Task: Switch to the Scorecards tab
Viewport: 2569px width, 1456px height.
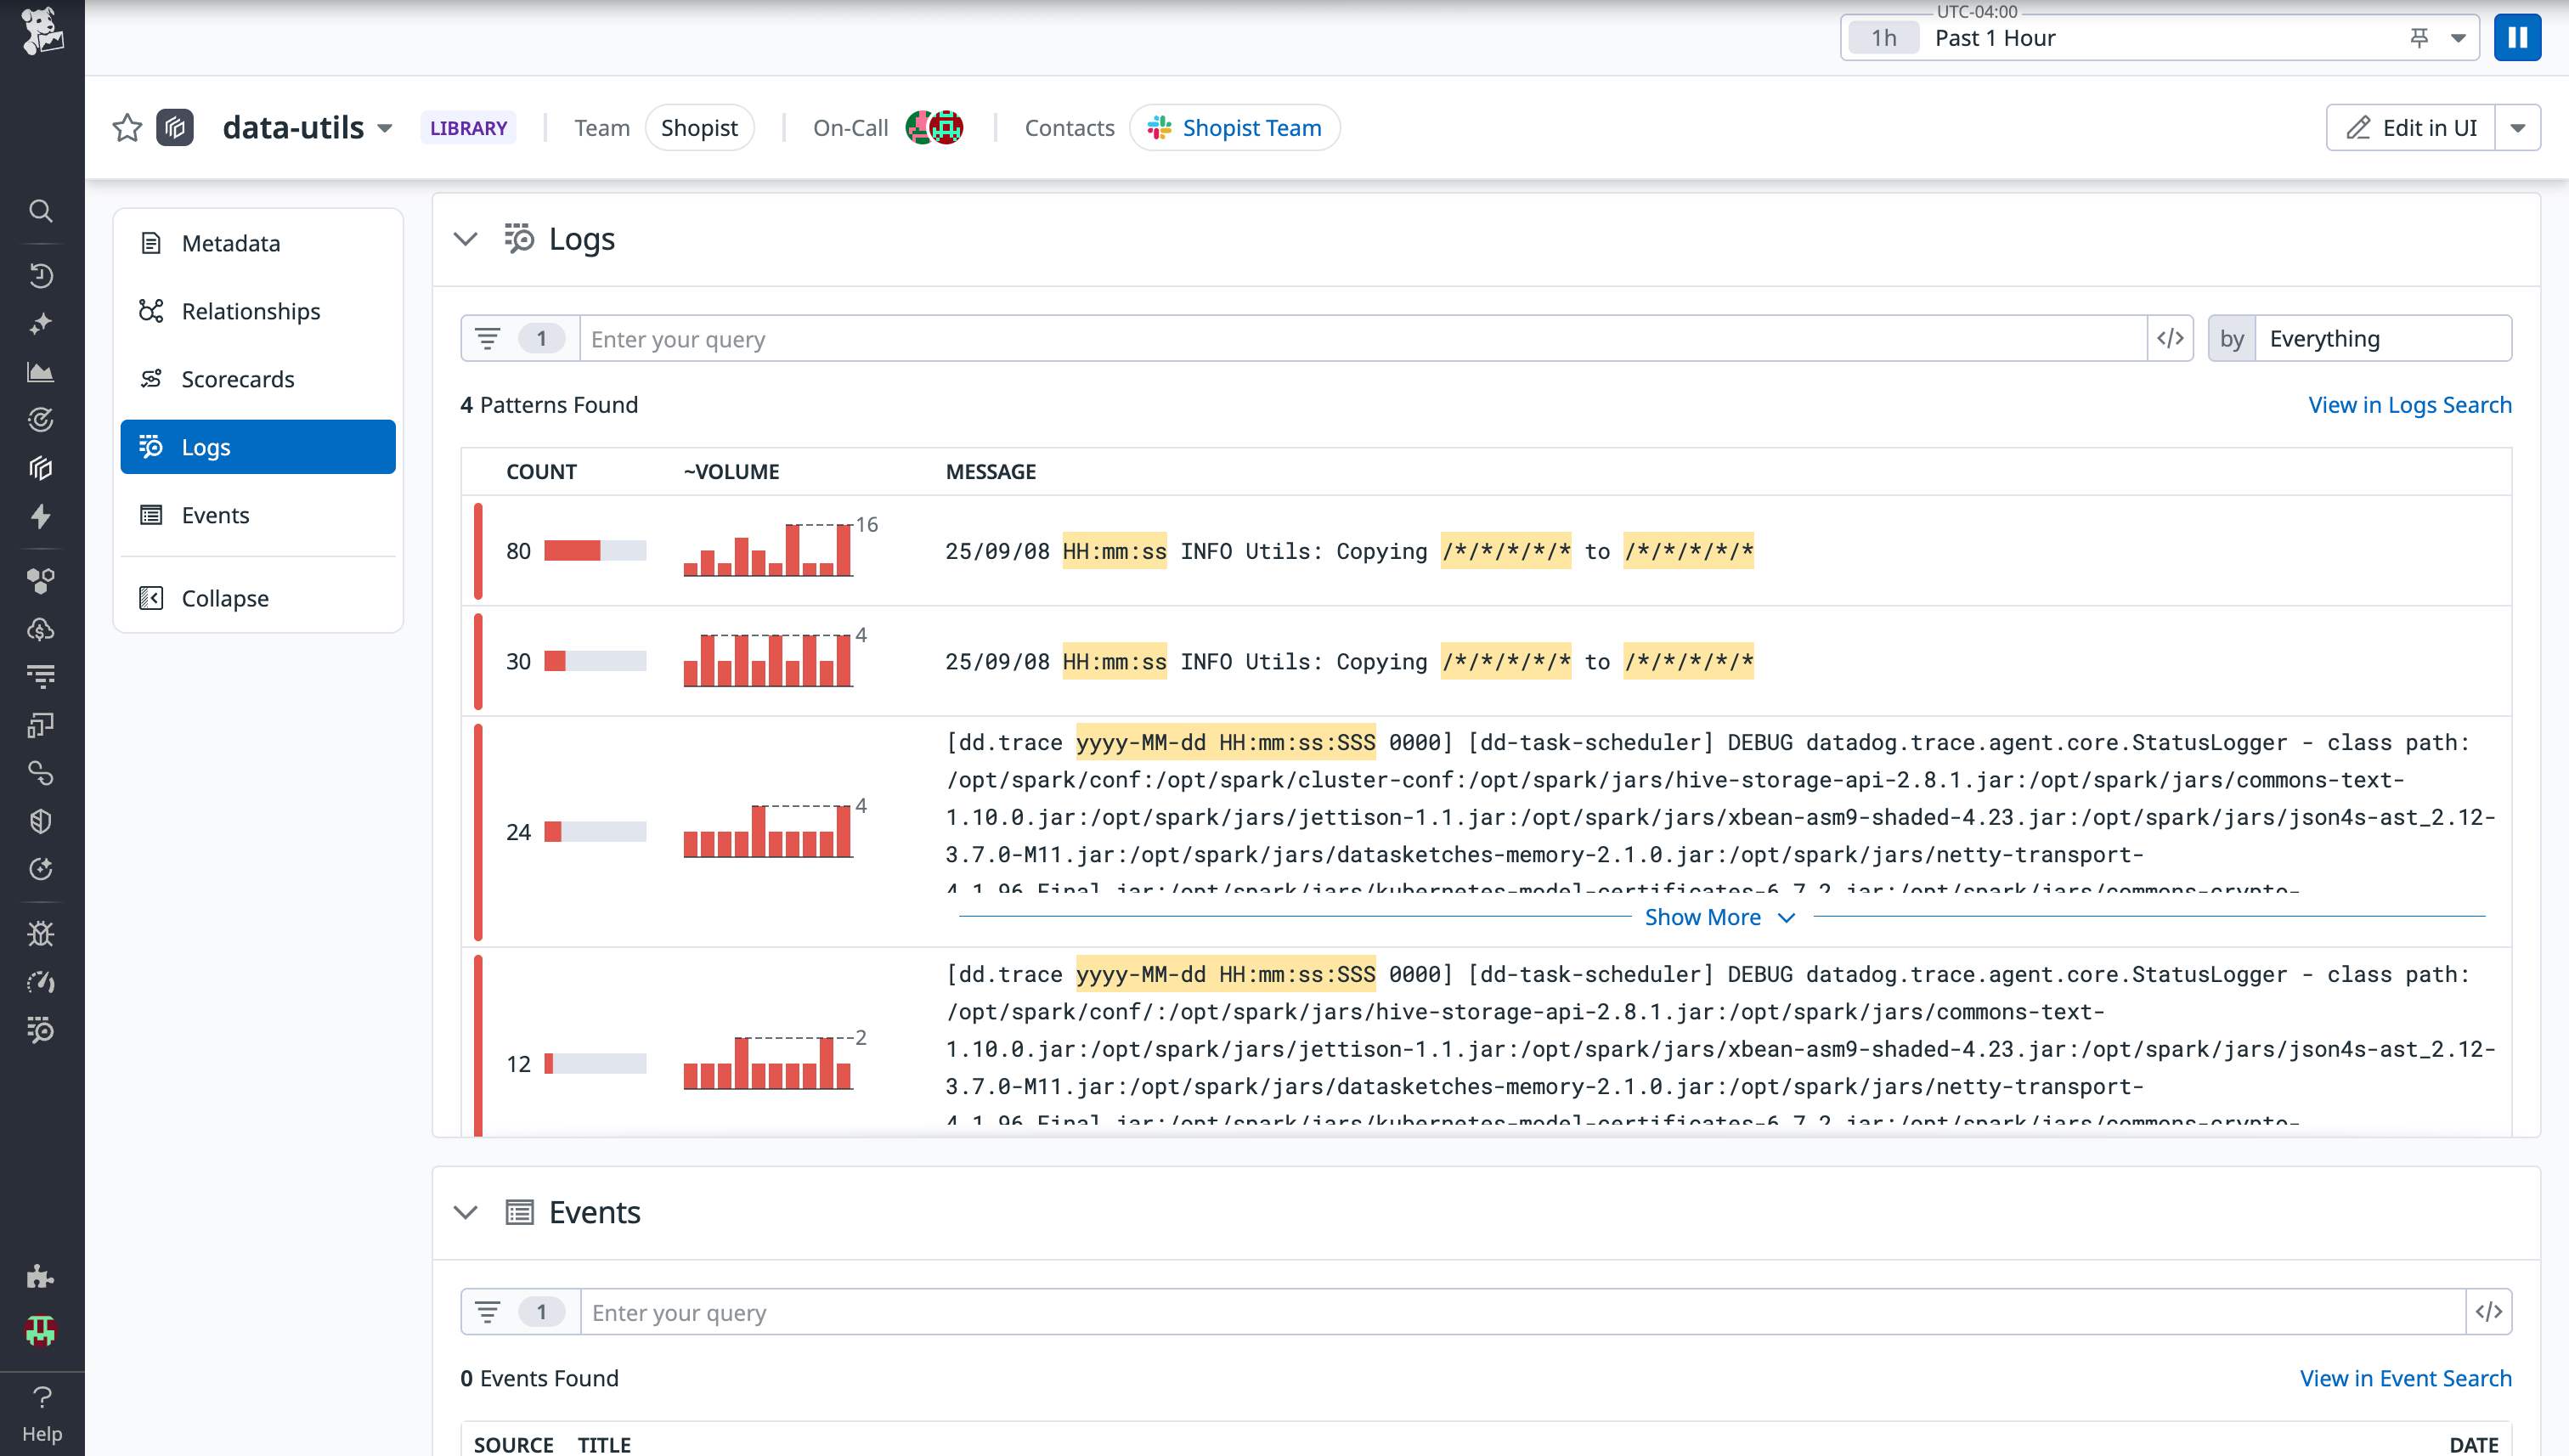Action: click(x=237, y=379)
